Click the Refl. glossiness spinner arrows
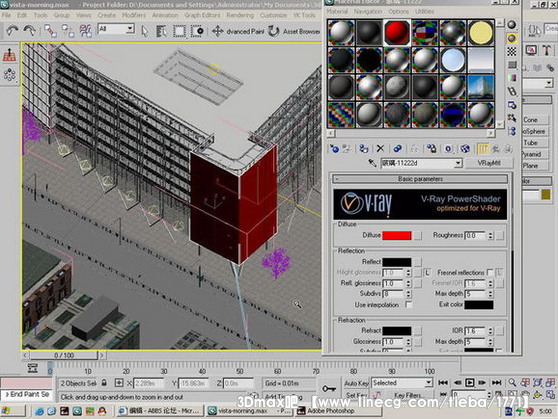Image resolution: width=558 pixels, height=419 pixels. (408, 283)
